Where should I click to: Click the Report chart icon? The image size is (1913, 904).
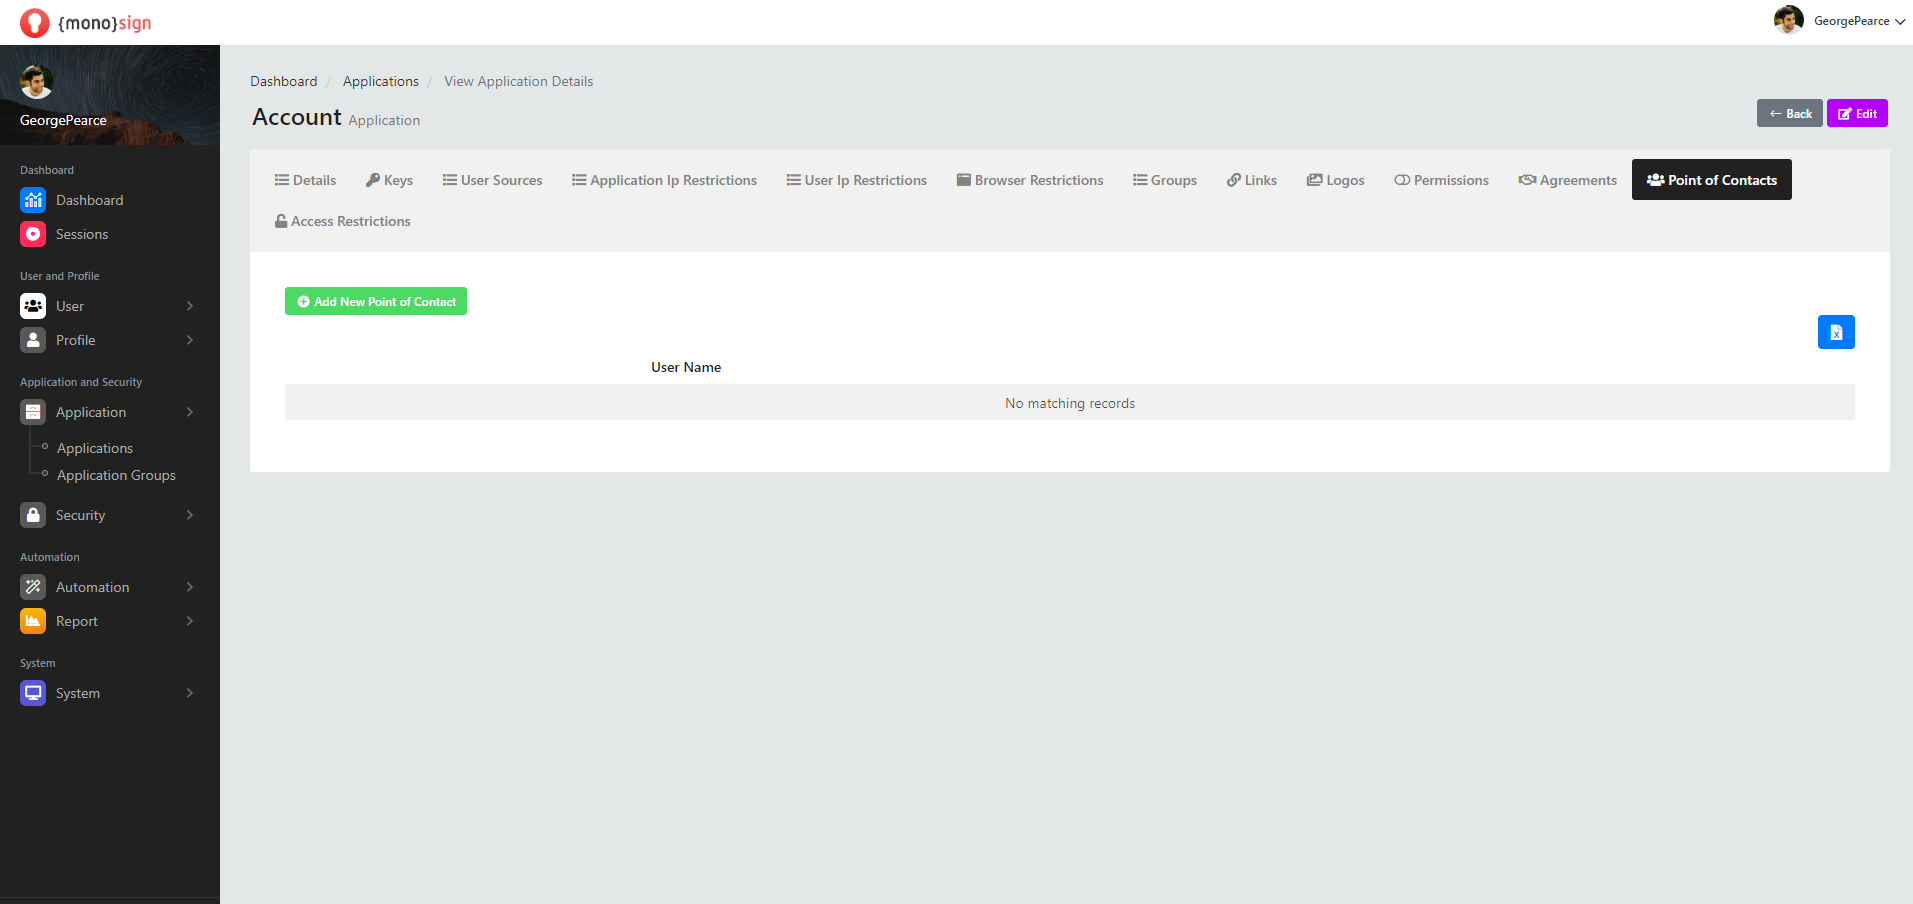pyautogui.click(x=33, y=621)
